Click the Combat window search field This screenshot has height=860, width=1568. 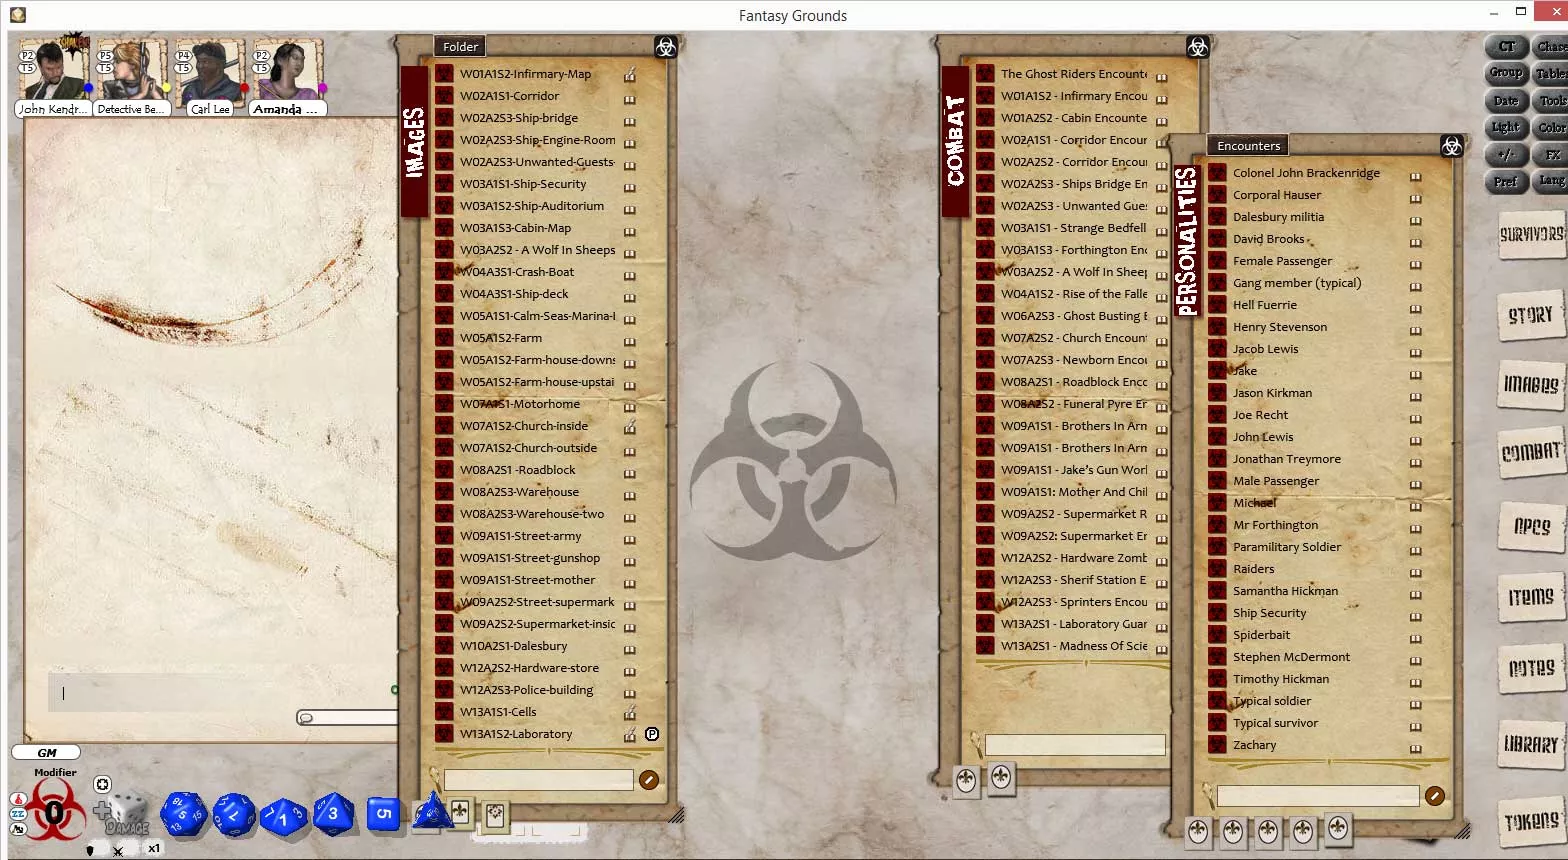point(1075,745)
